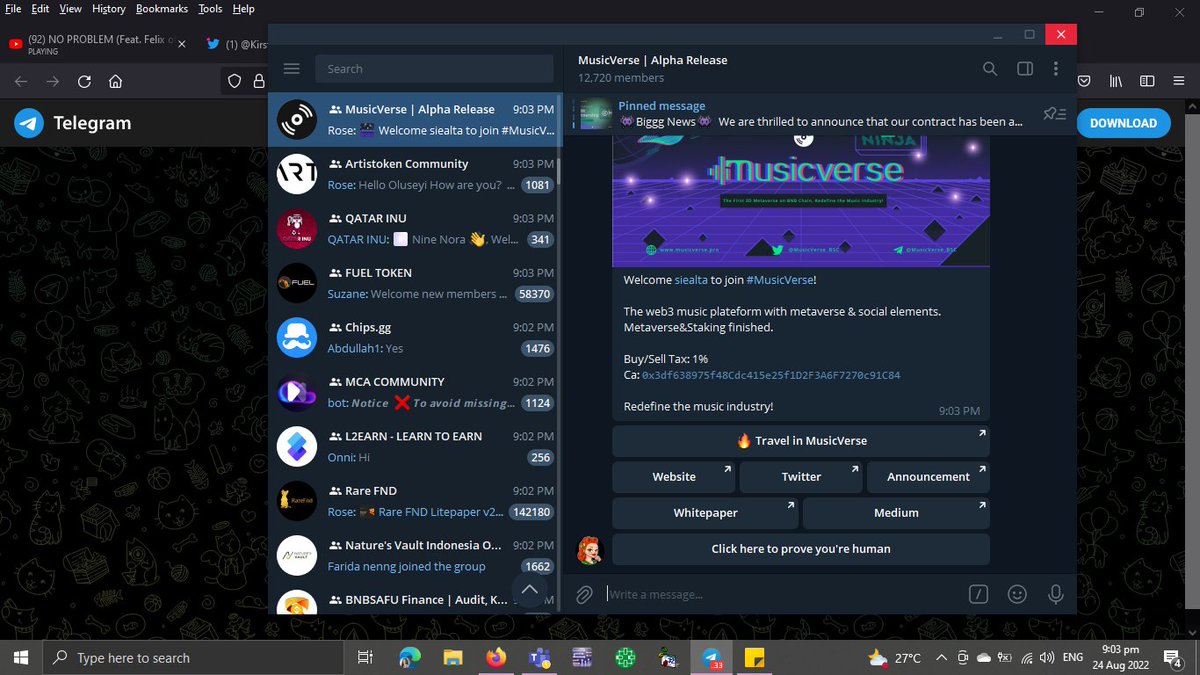Open the Telegram hamburger menu

click(292, 69)
